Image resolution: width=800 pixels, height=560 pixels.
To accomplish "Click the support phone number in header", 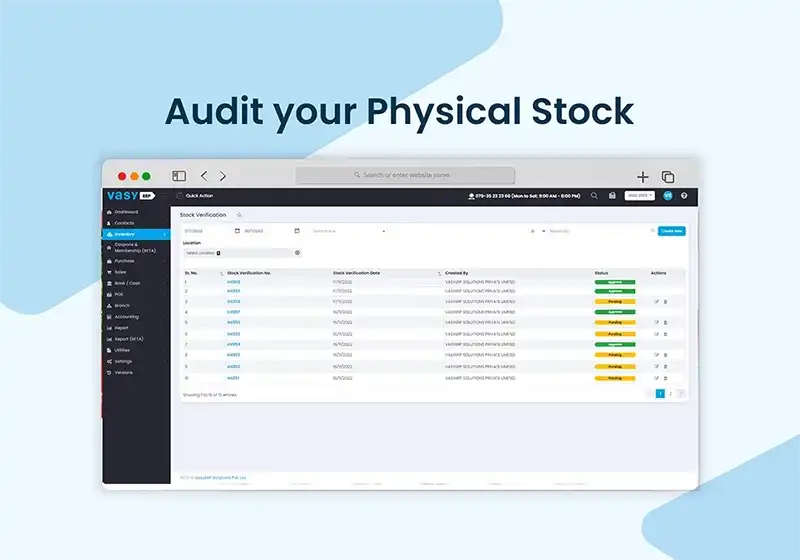I will [x=524, y=196].
